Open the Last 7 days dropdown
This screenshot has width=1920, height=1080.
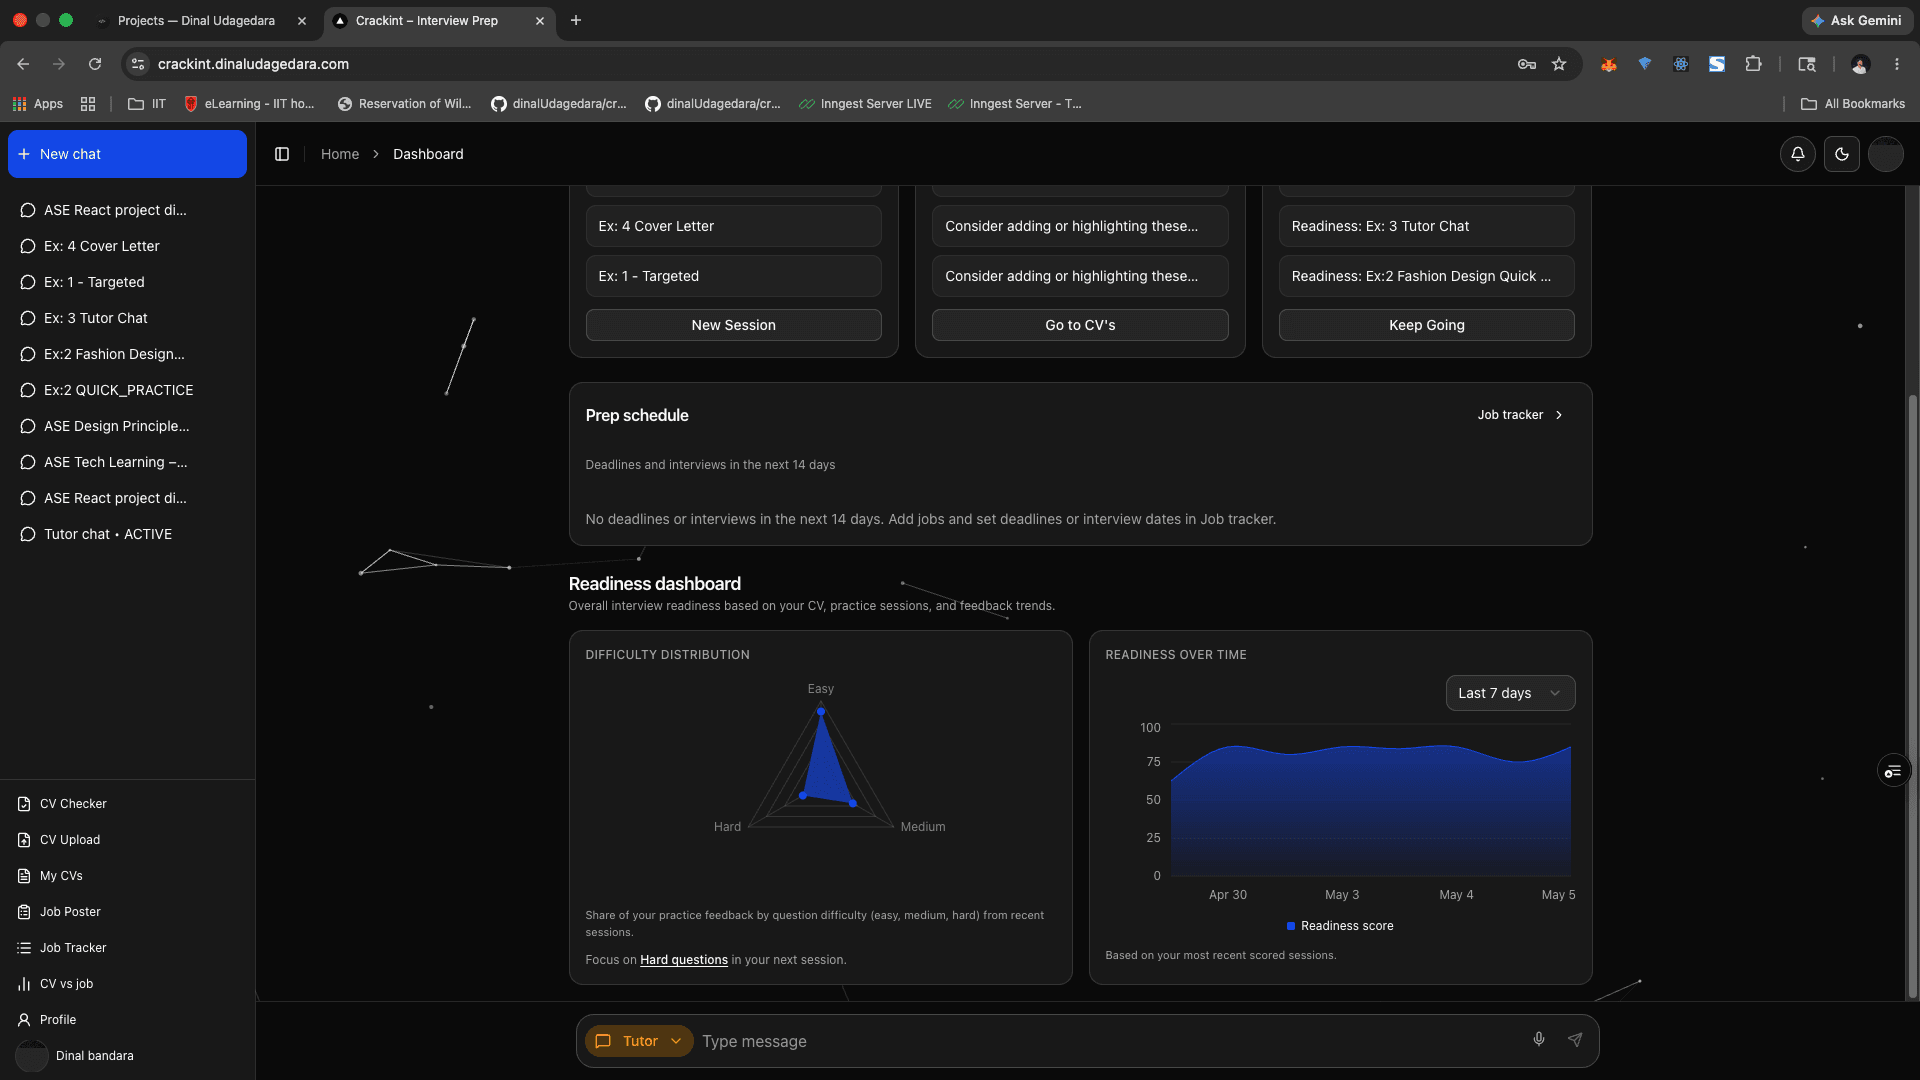click(1510, 693)
